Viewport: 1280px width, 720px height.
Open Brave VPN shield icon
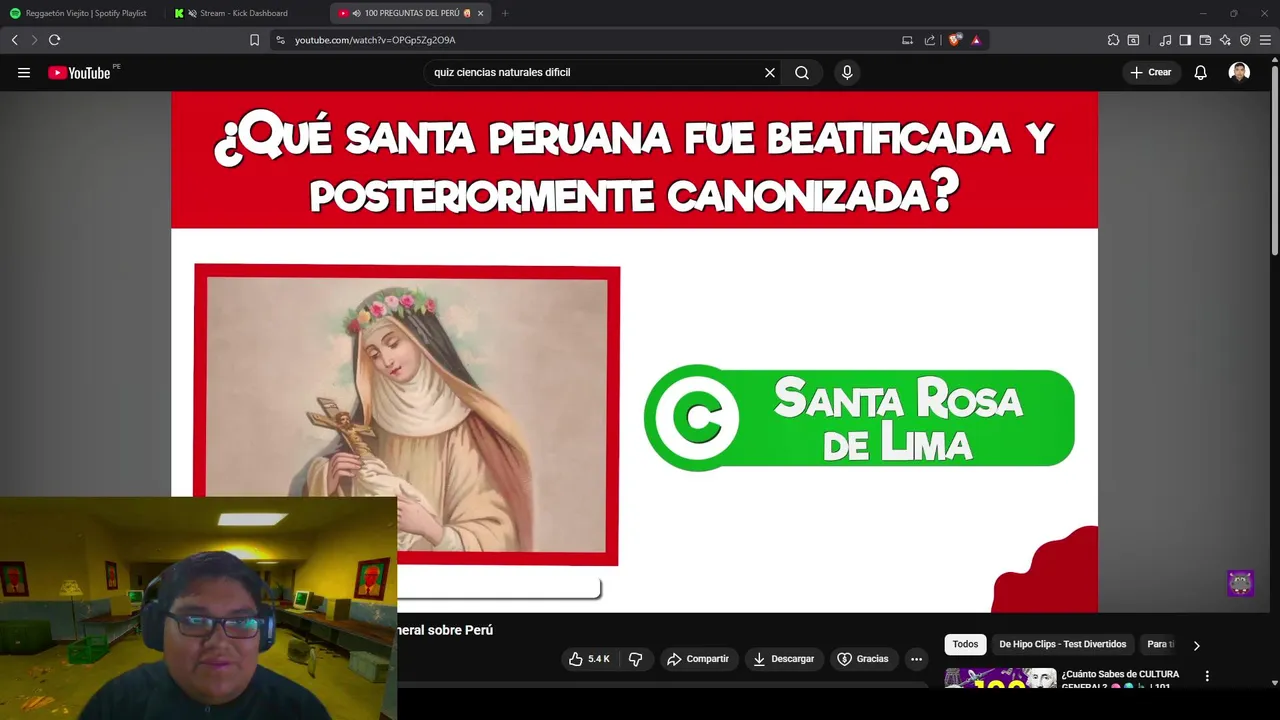pos(1245,40)
